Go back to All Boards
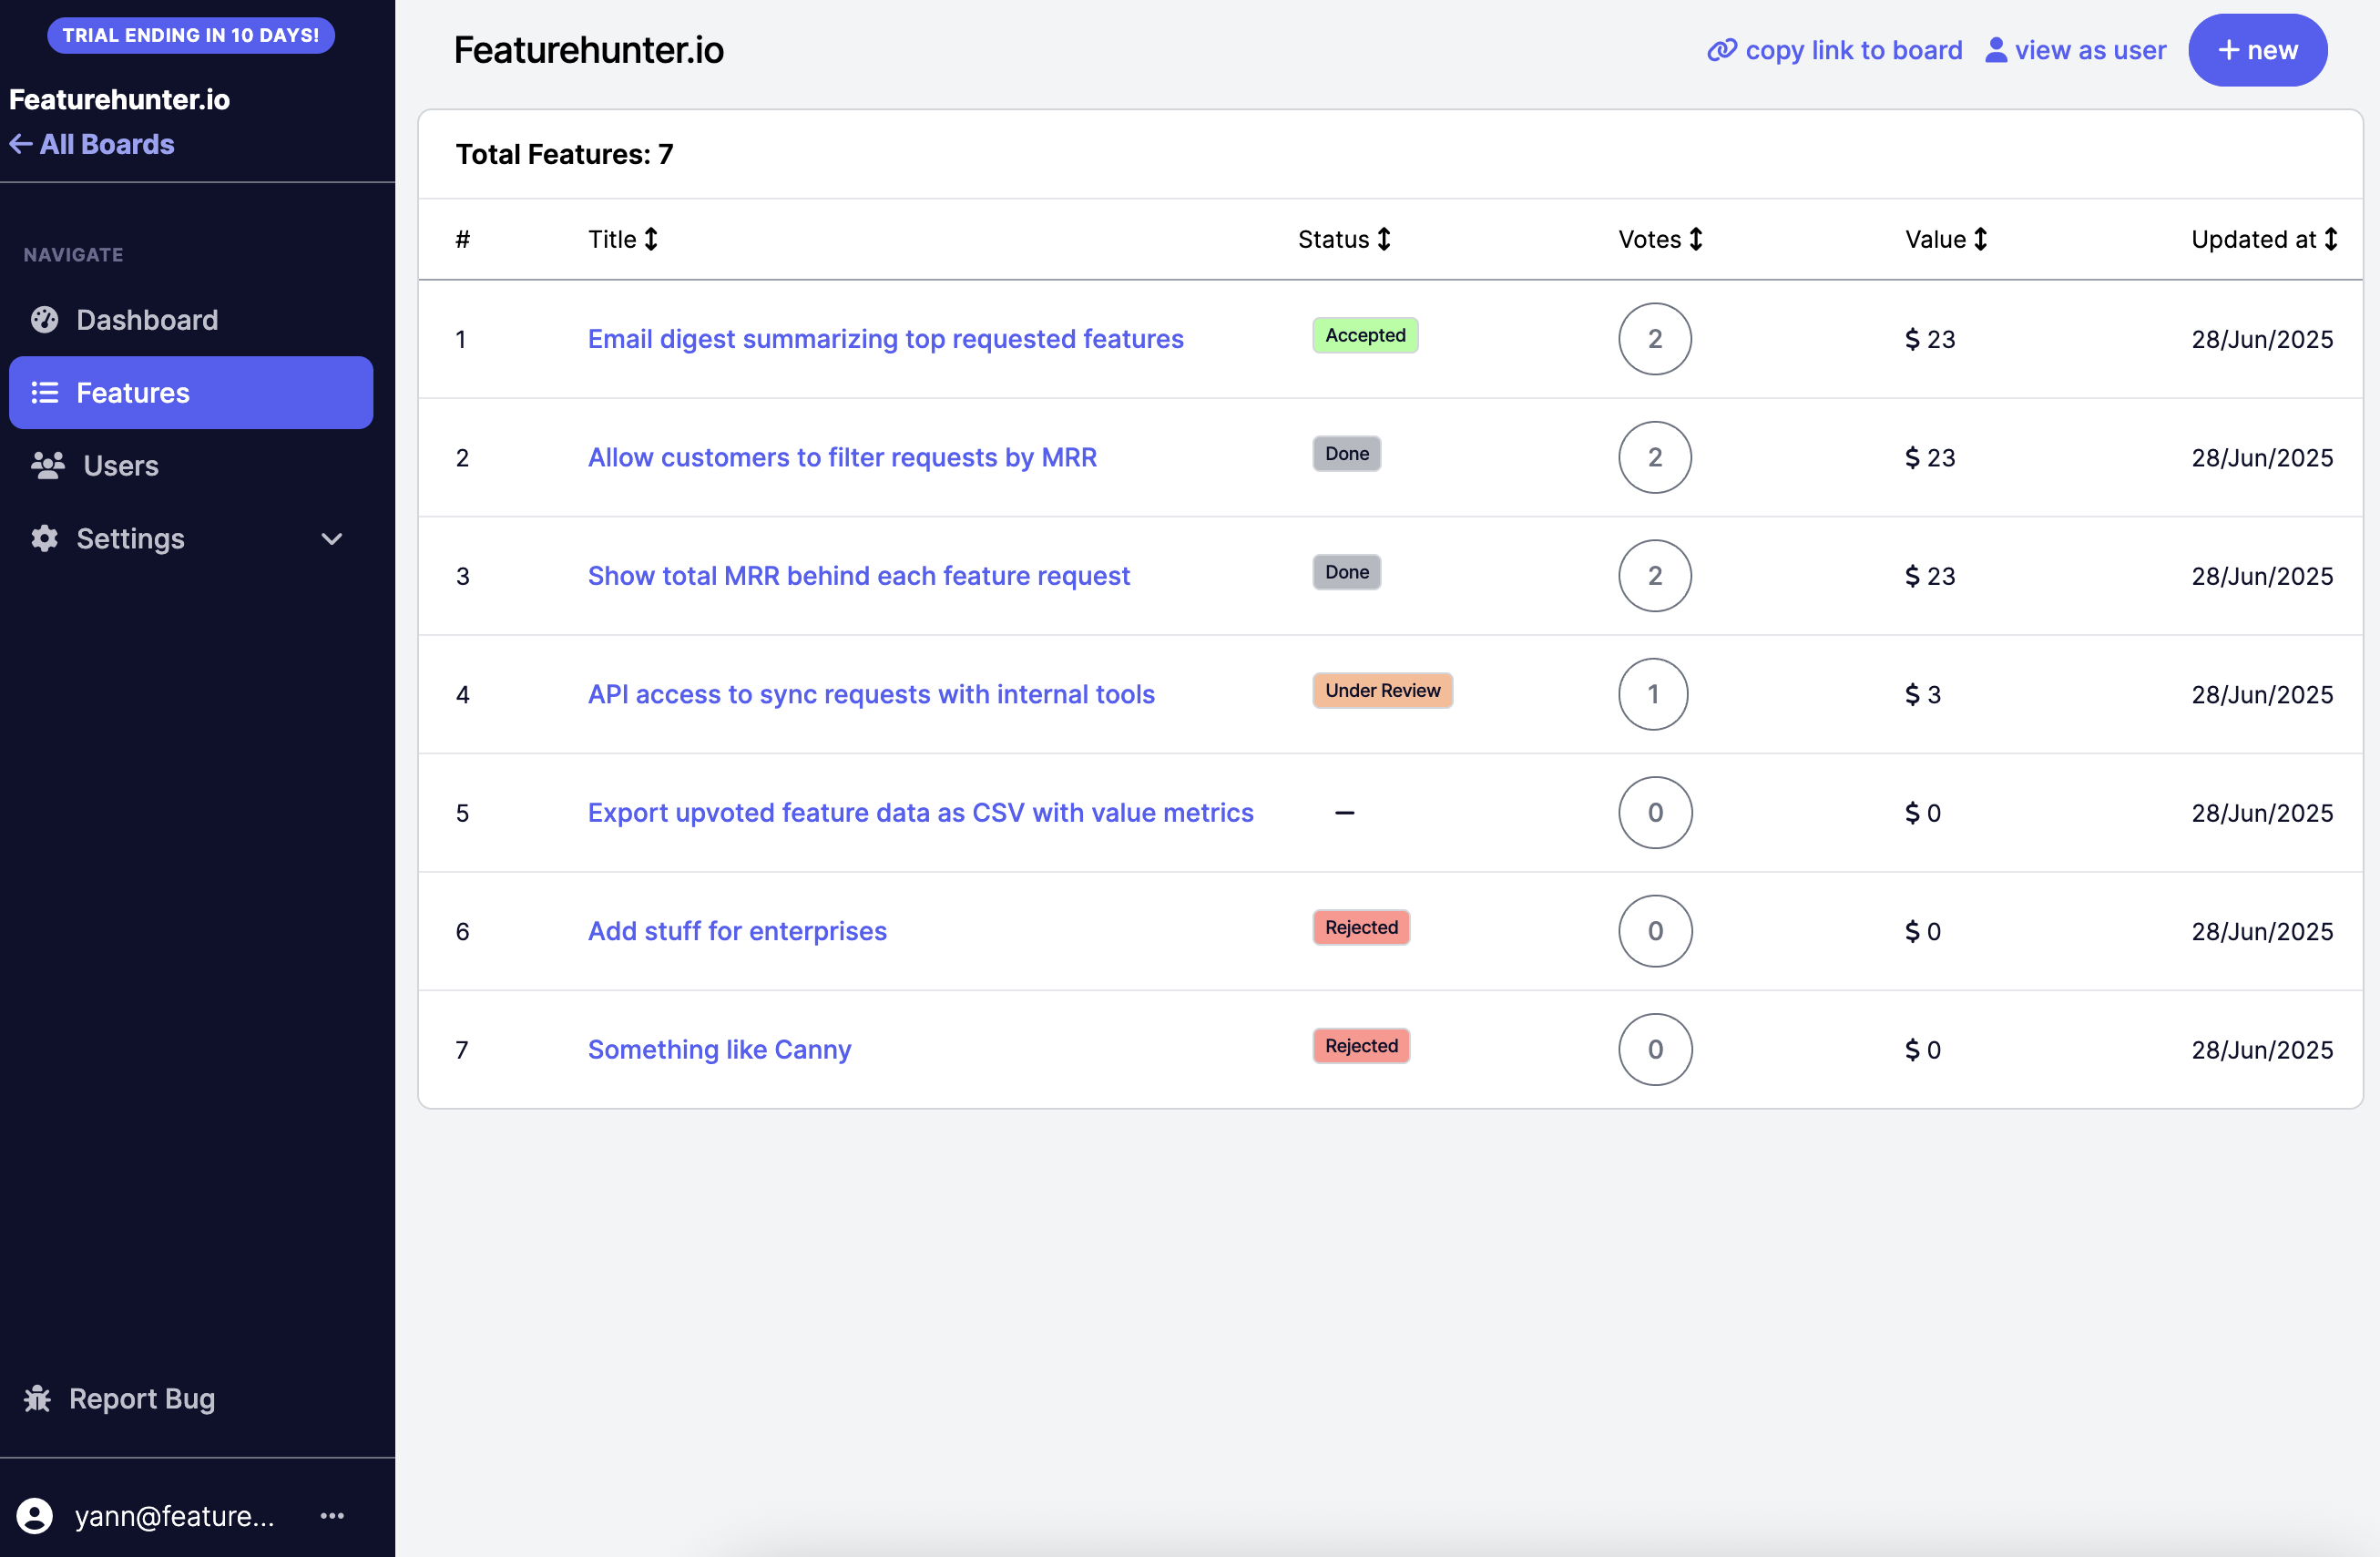The height and width of the screenshot is (1557, 2380). click(x=92, y=144)
